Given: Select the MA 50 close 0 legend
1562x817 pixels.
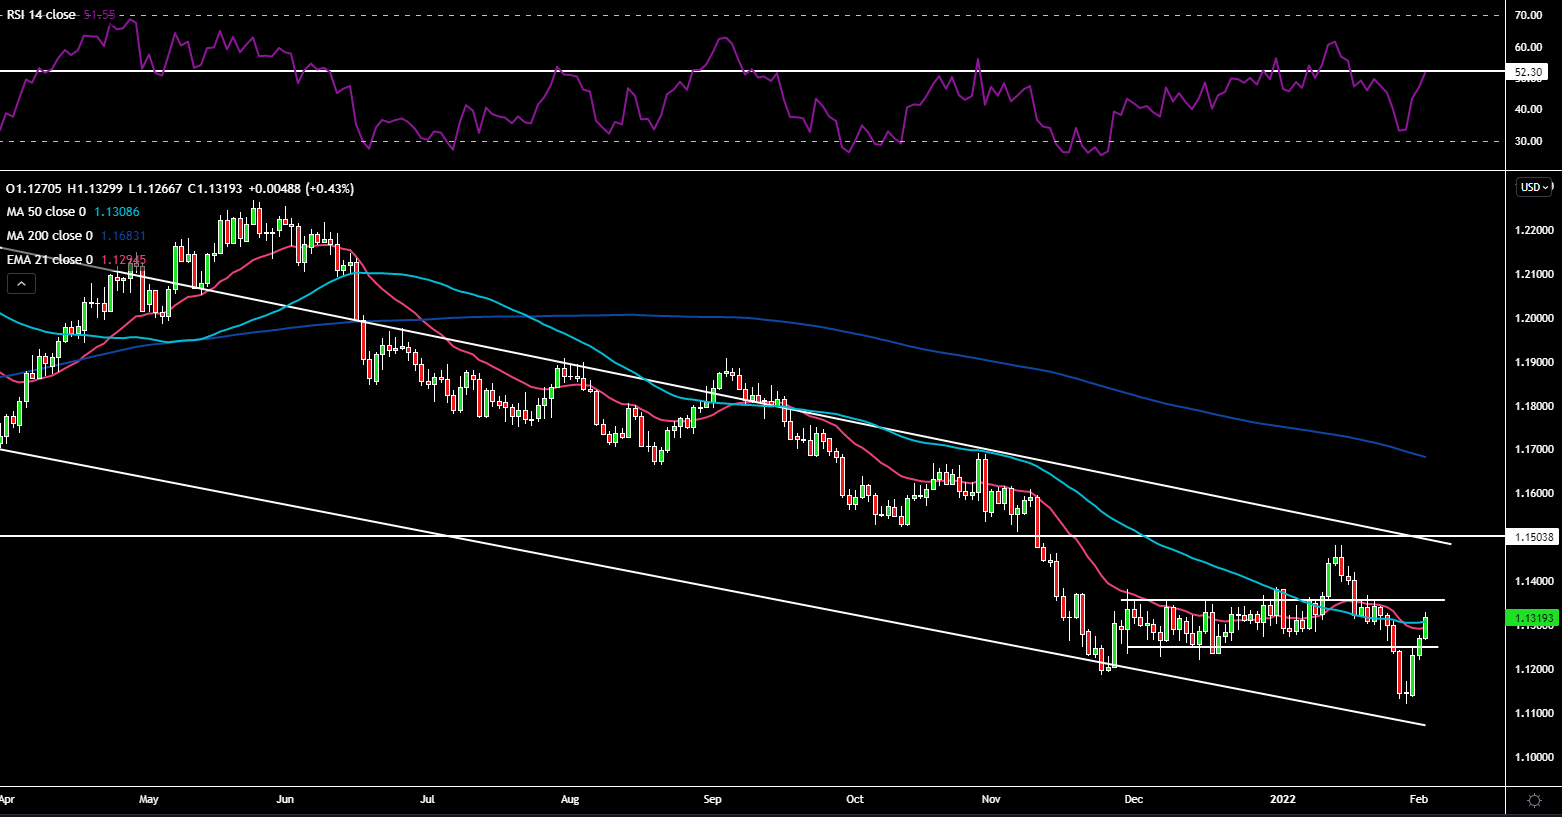Looking at the screenshot, I should [47, 212].
